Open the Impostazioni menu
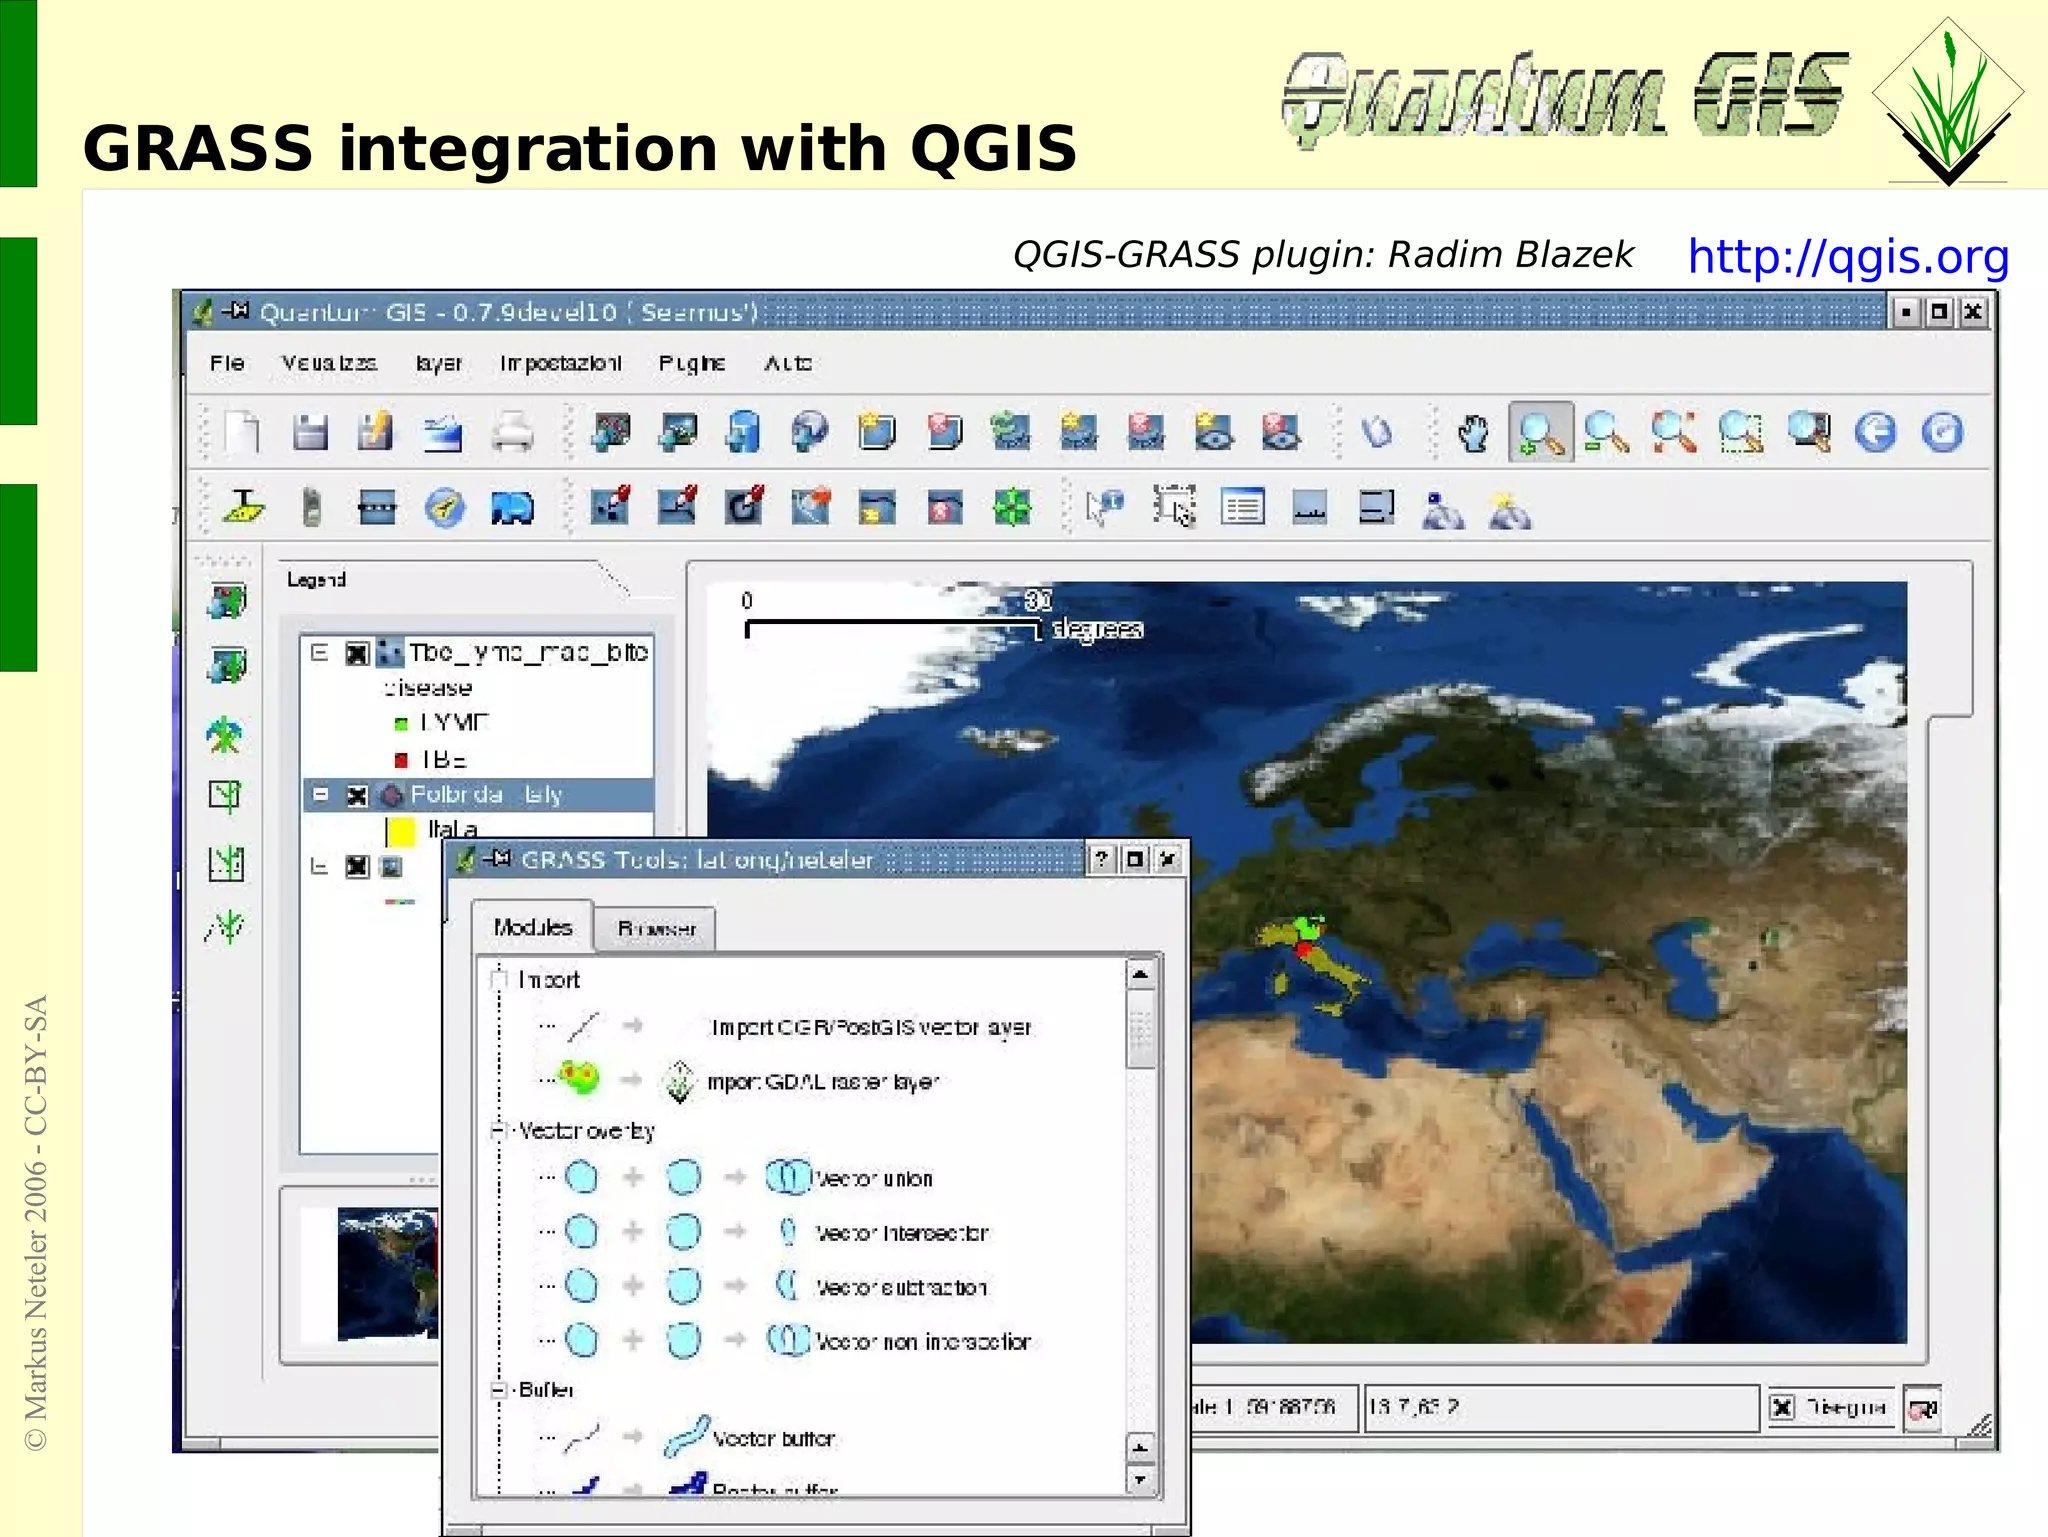The image size is (2048, 1537). [x=560, y=363]
